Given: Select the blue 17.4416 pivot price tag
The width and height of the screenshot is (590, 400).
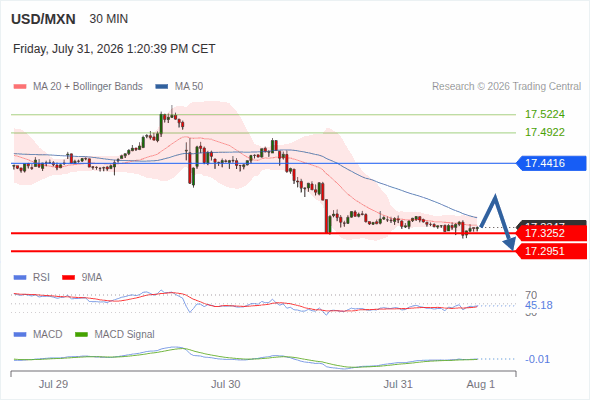Looking at the screenshot, I should 551,163.
